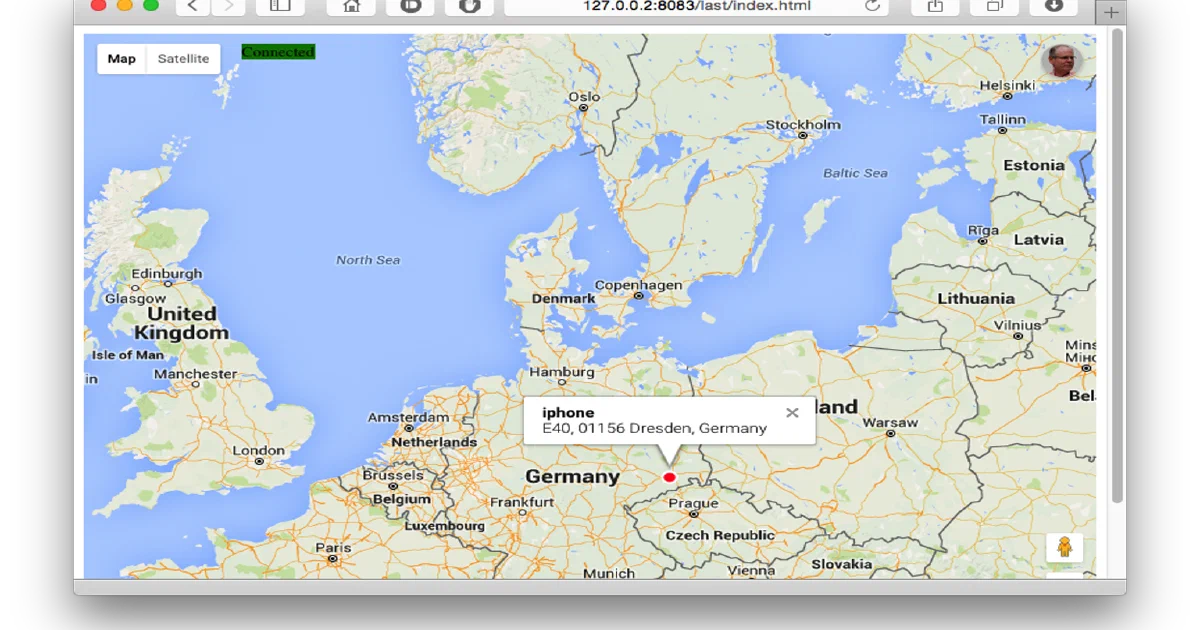This screenshot has height=630, width=1200.
Task: Click the Lithuania country label
Action: coord(976,298)
